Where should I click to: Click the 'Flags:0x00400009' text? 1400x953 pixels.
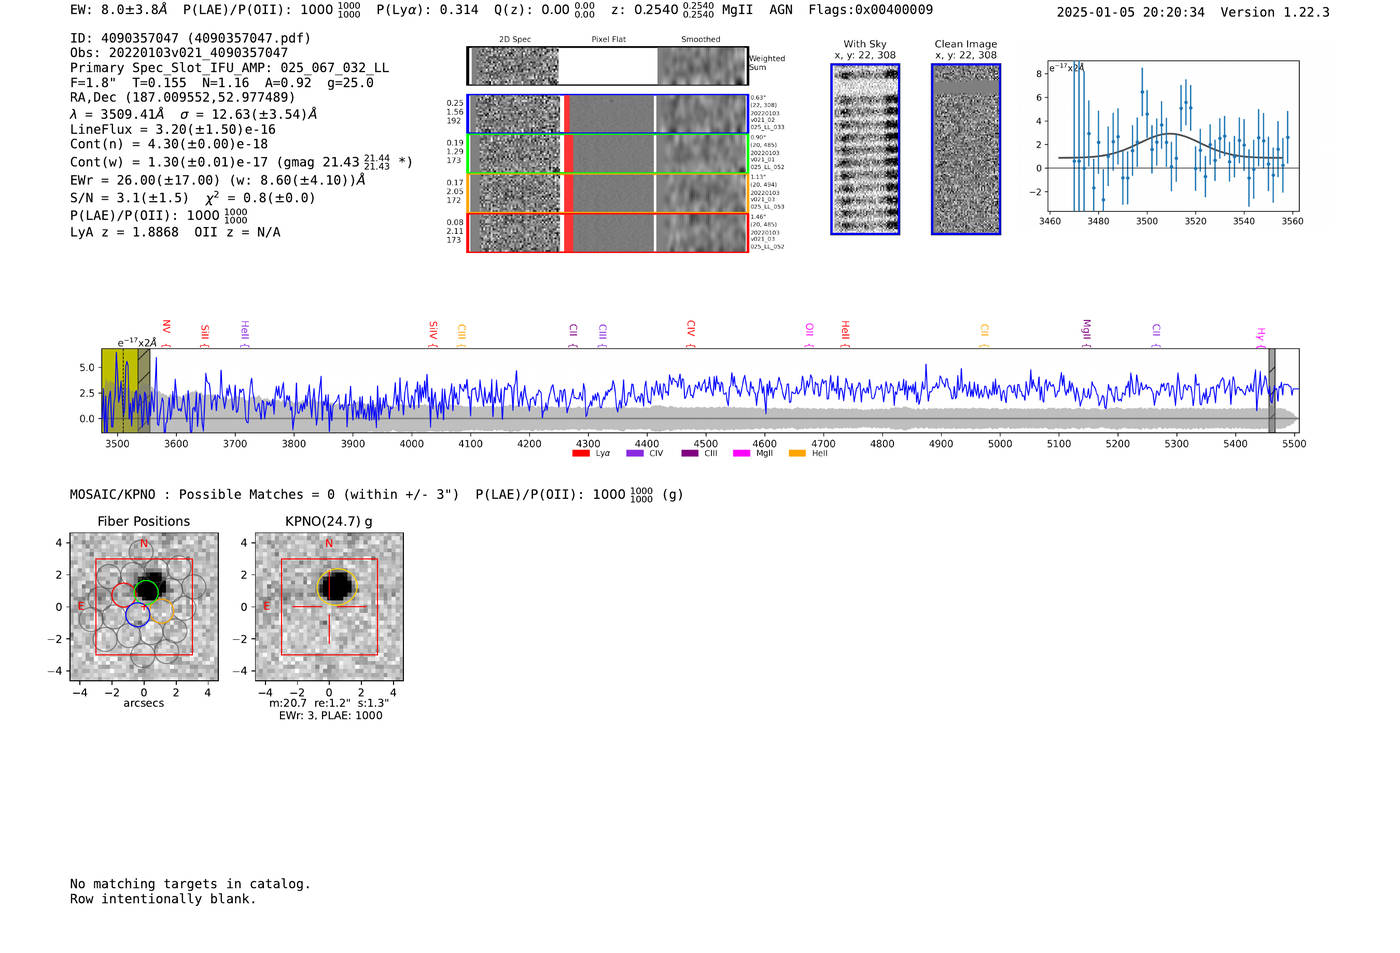click(x=870, y=10)
